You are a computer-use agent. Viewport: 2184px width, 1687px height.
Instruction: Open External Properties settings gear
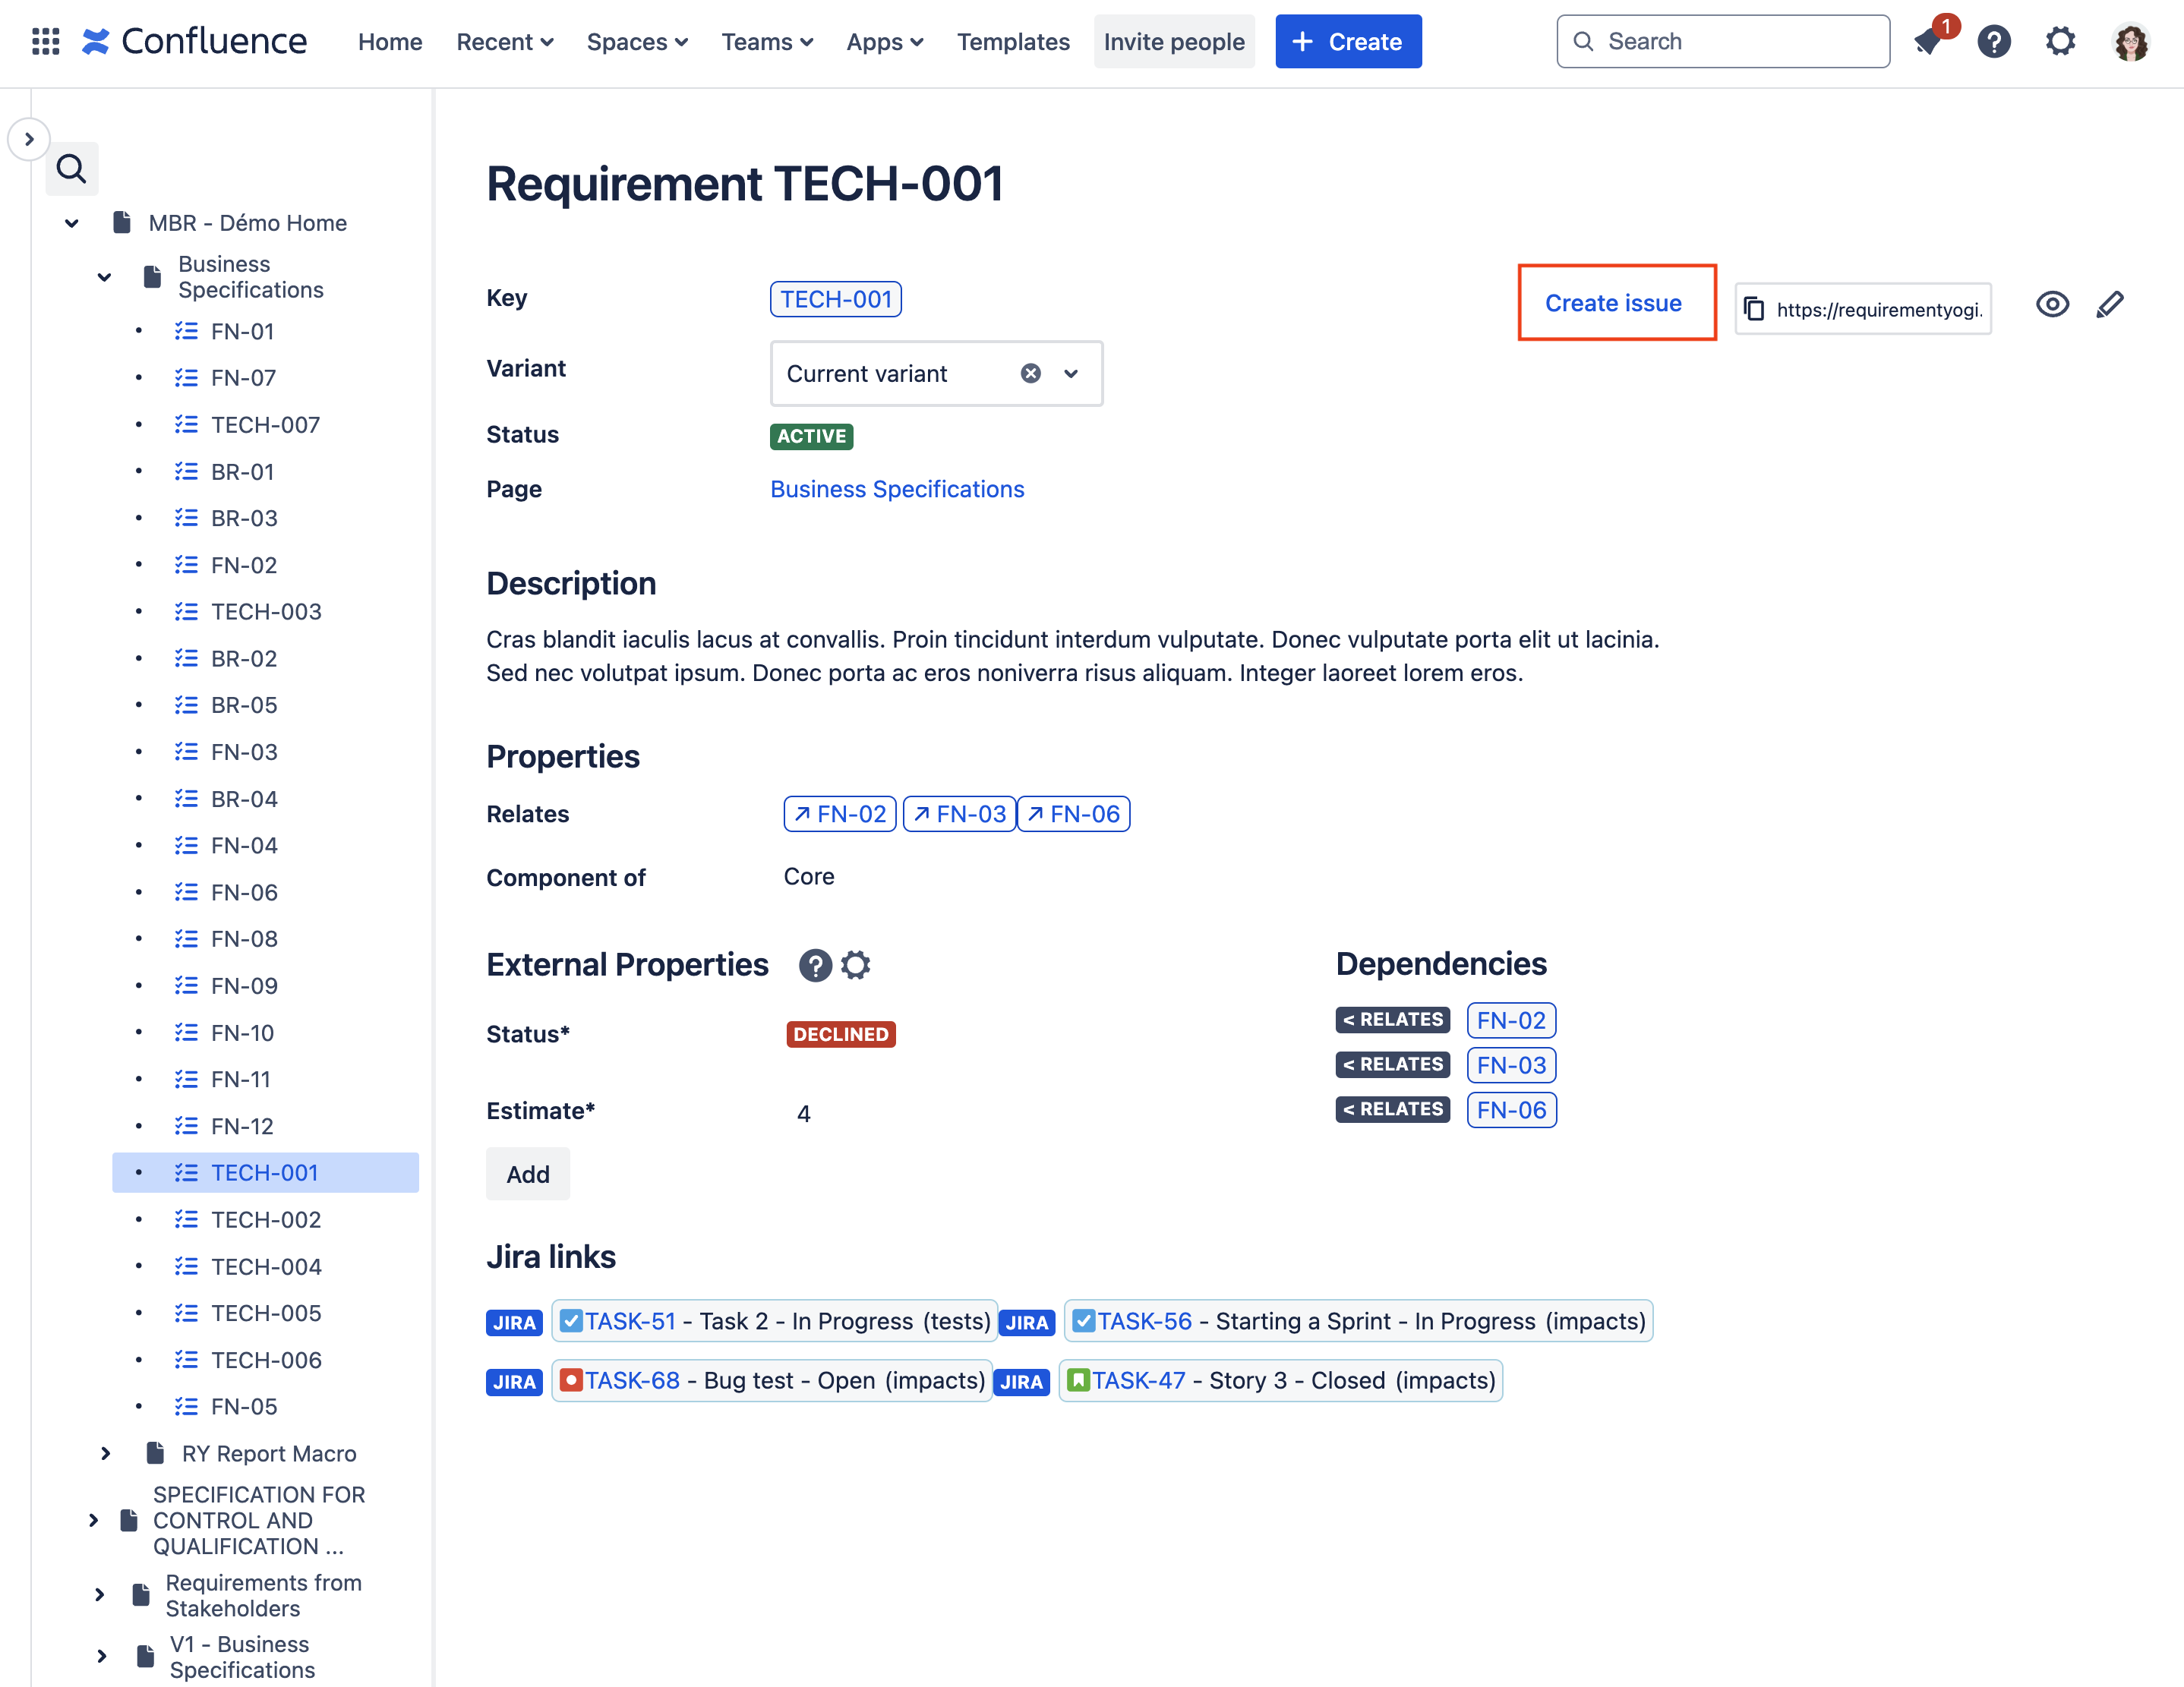[x=856, y=965]
